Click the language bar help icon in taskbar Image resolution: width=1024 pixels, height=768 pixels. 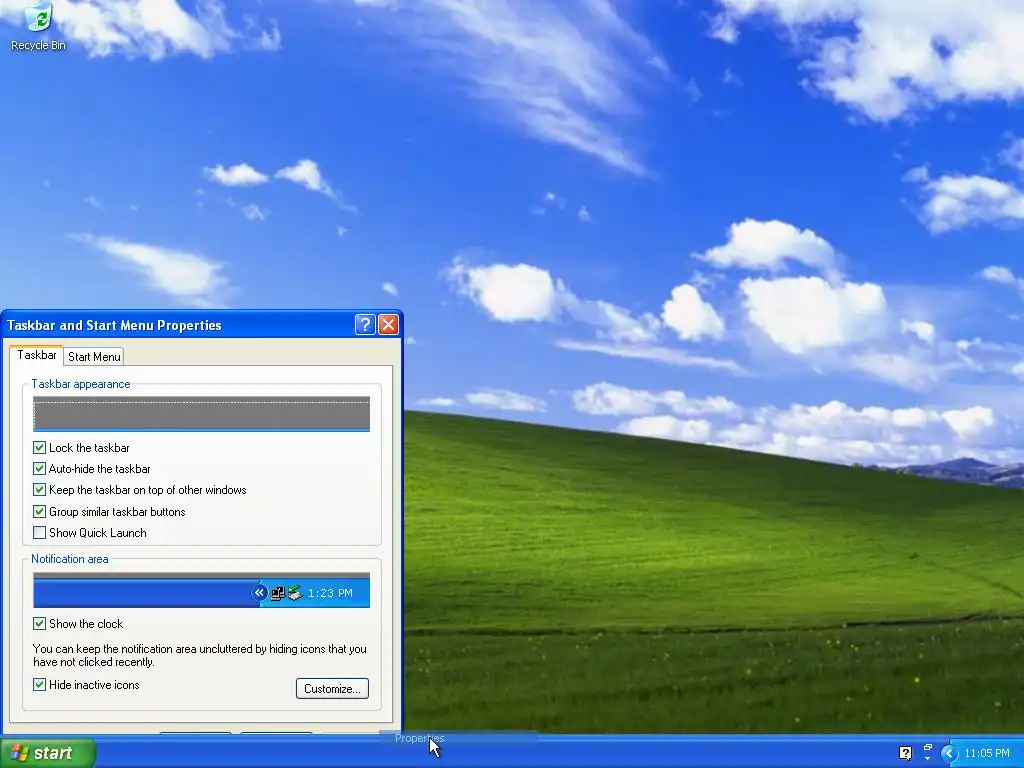click(x=905, y=753)
